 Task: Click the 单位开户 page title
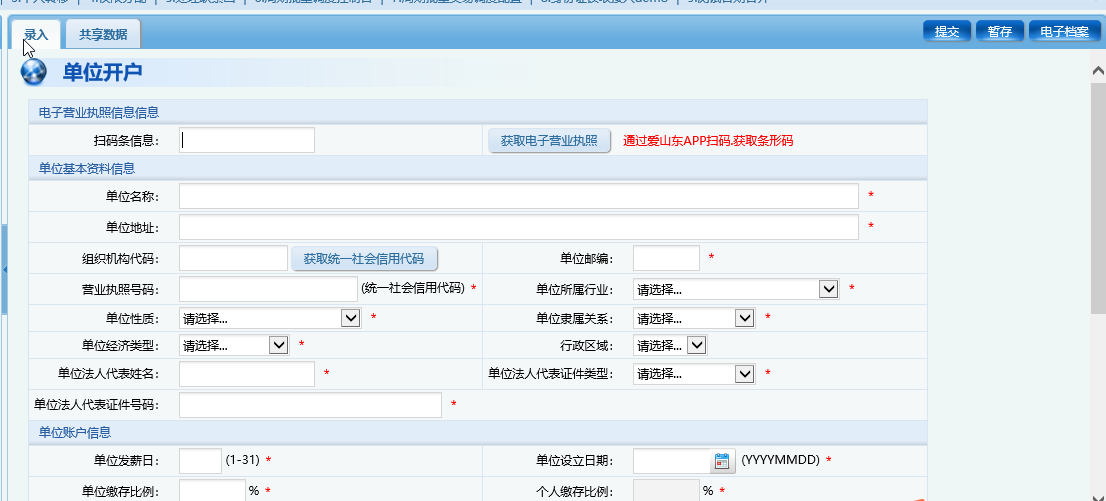(102, 72)
